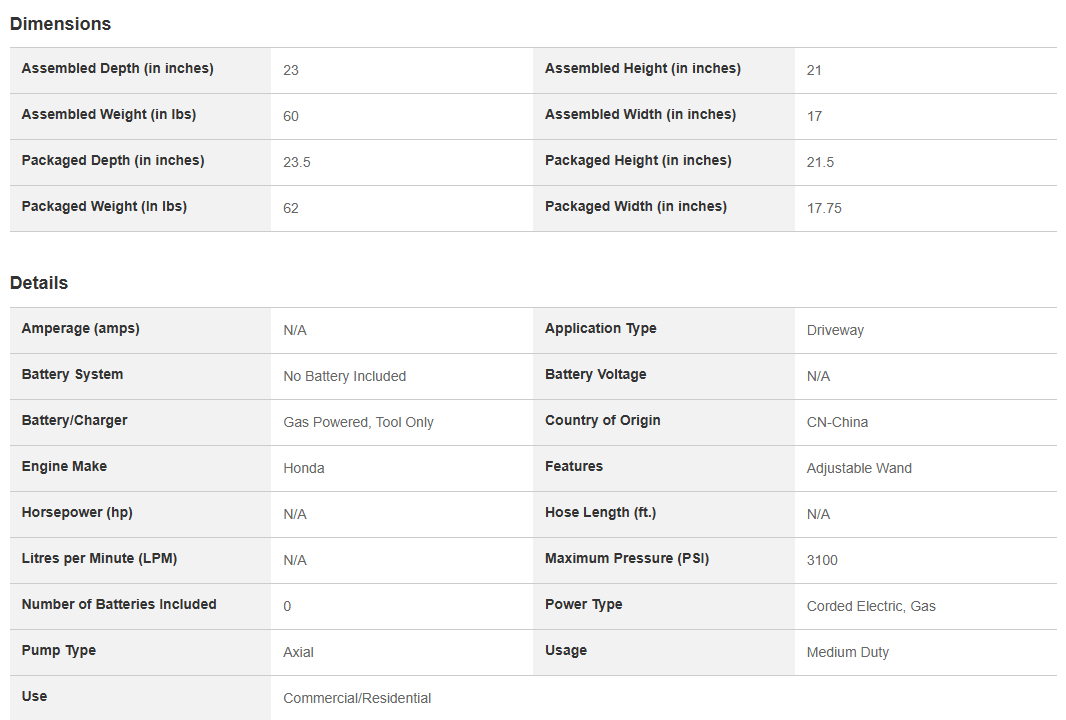Click the Gas Powered, Tool Only value
The height and width of the screenshot is (720, 1066).
(358, 422)
